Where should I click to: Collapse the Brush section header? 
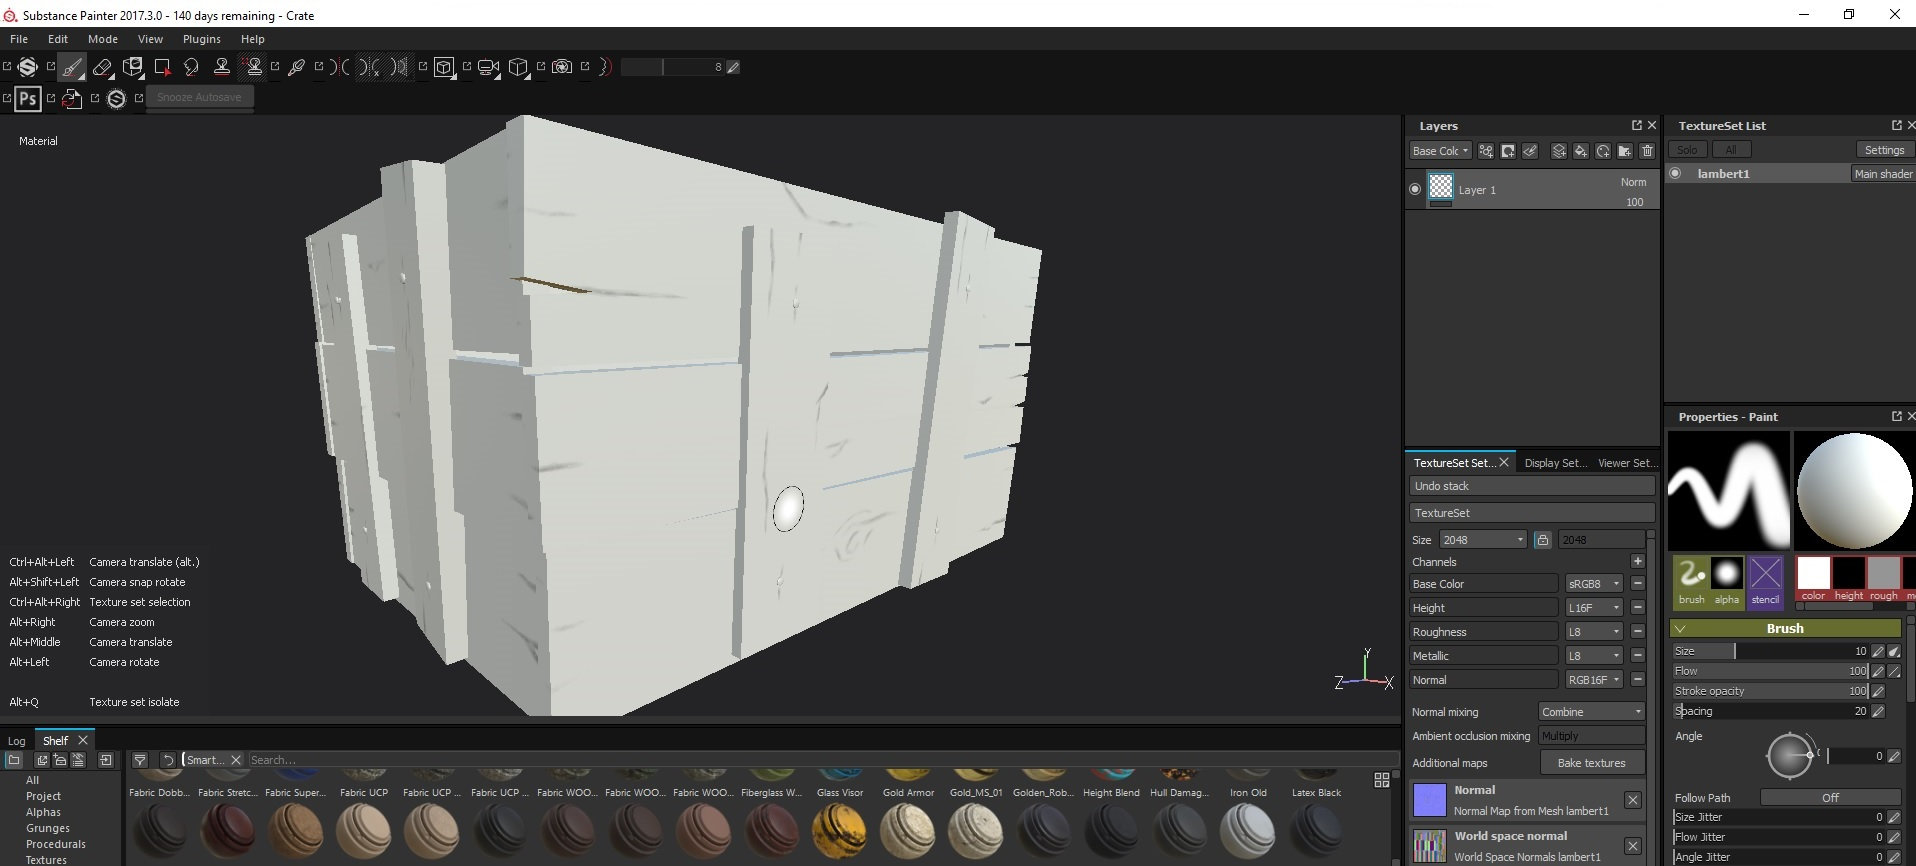[1785, 628]
